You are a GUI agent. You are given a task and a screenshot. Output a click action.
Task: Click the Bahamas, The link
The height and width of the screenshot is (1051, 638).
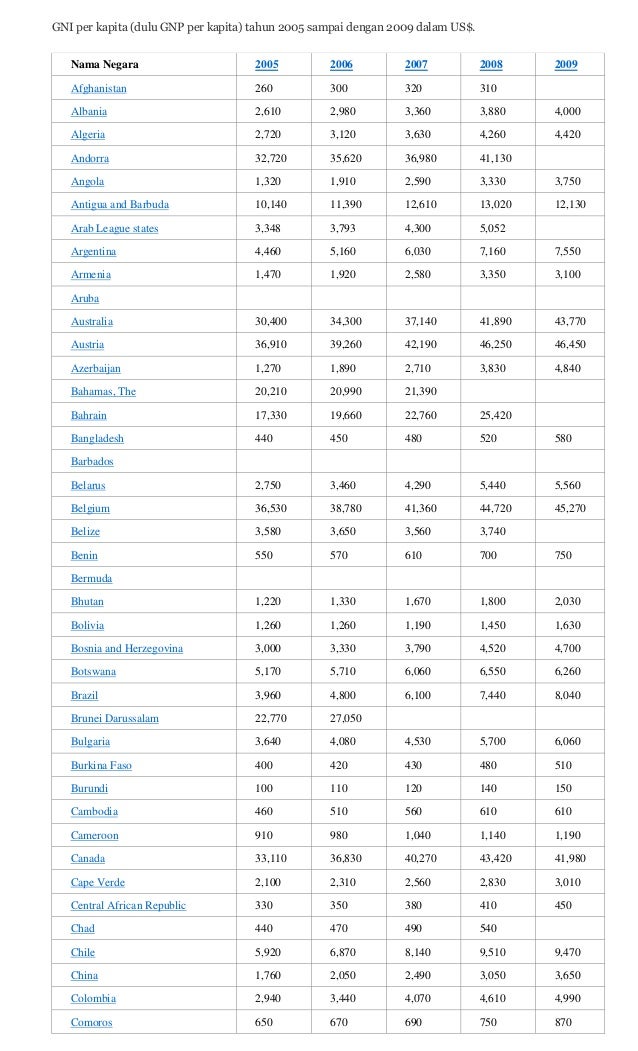(x=103, y=391)
